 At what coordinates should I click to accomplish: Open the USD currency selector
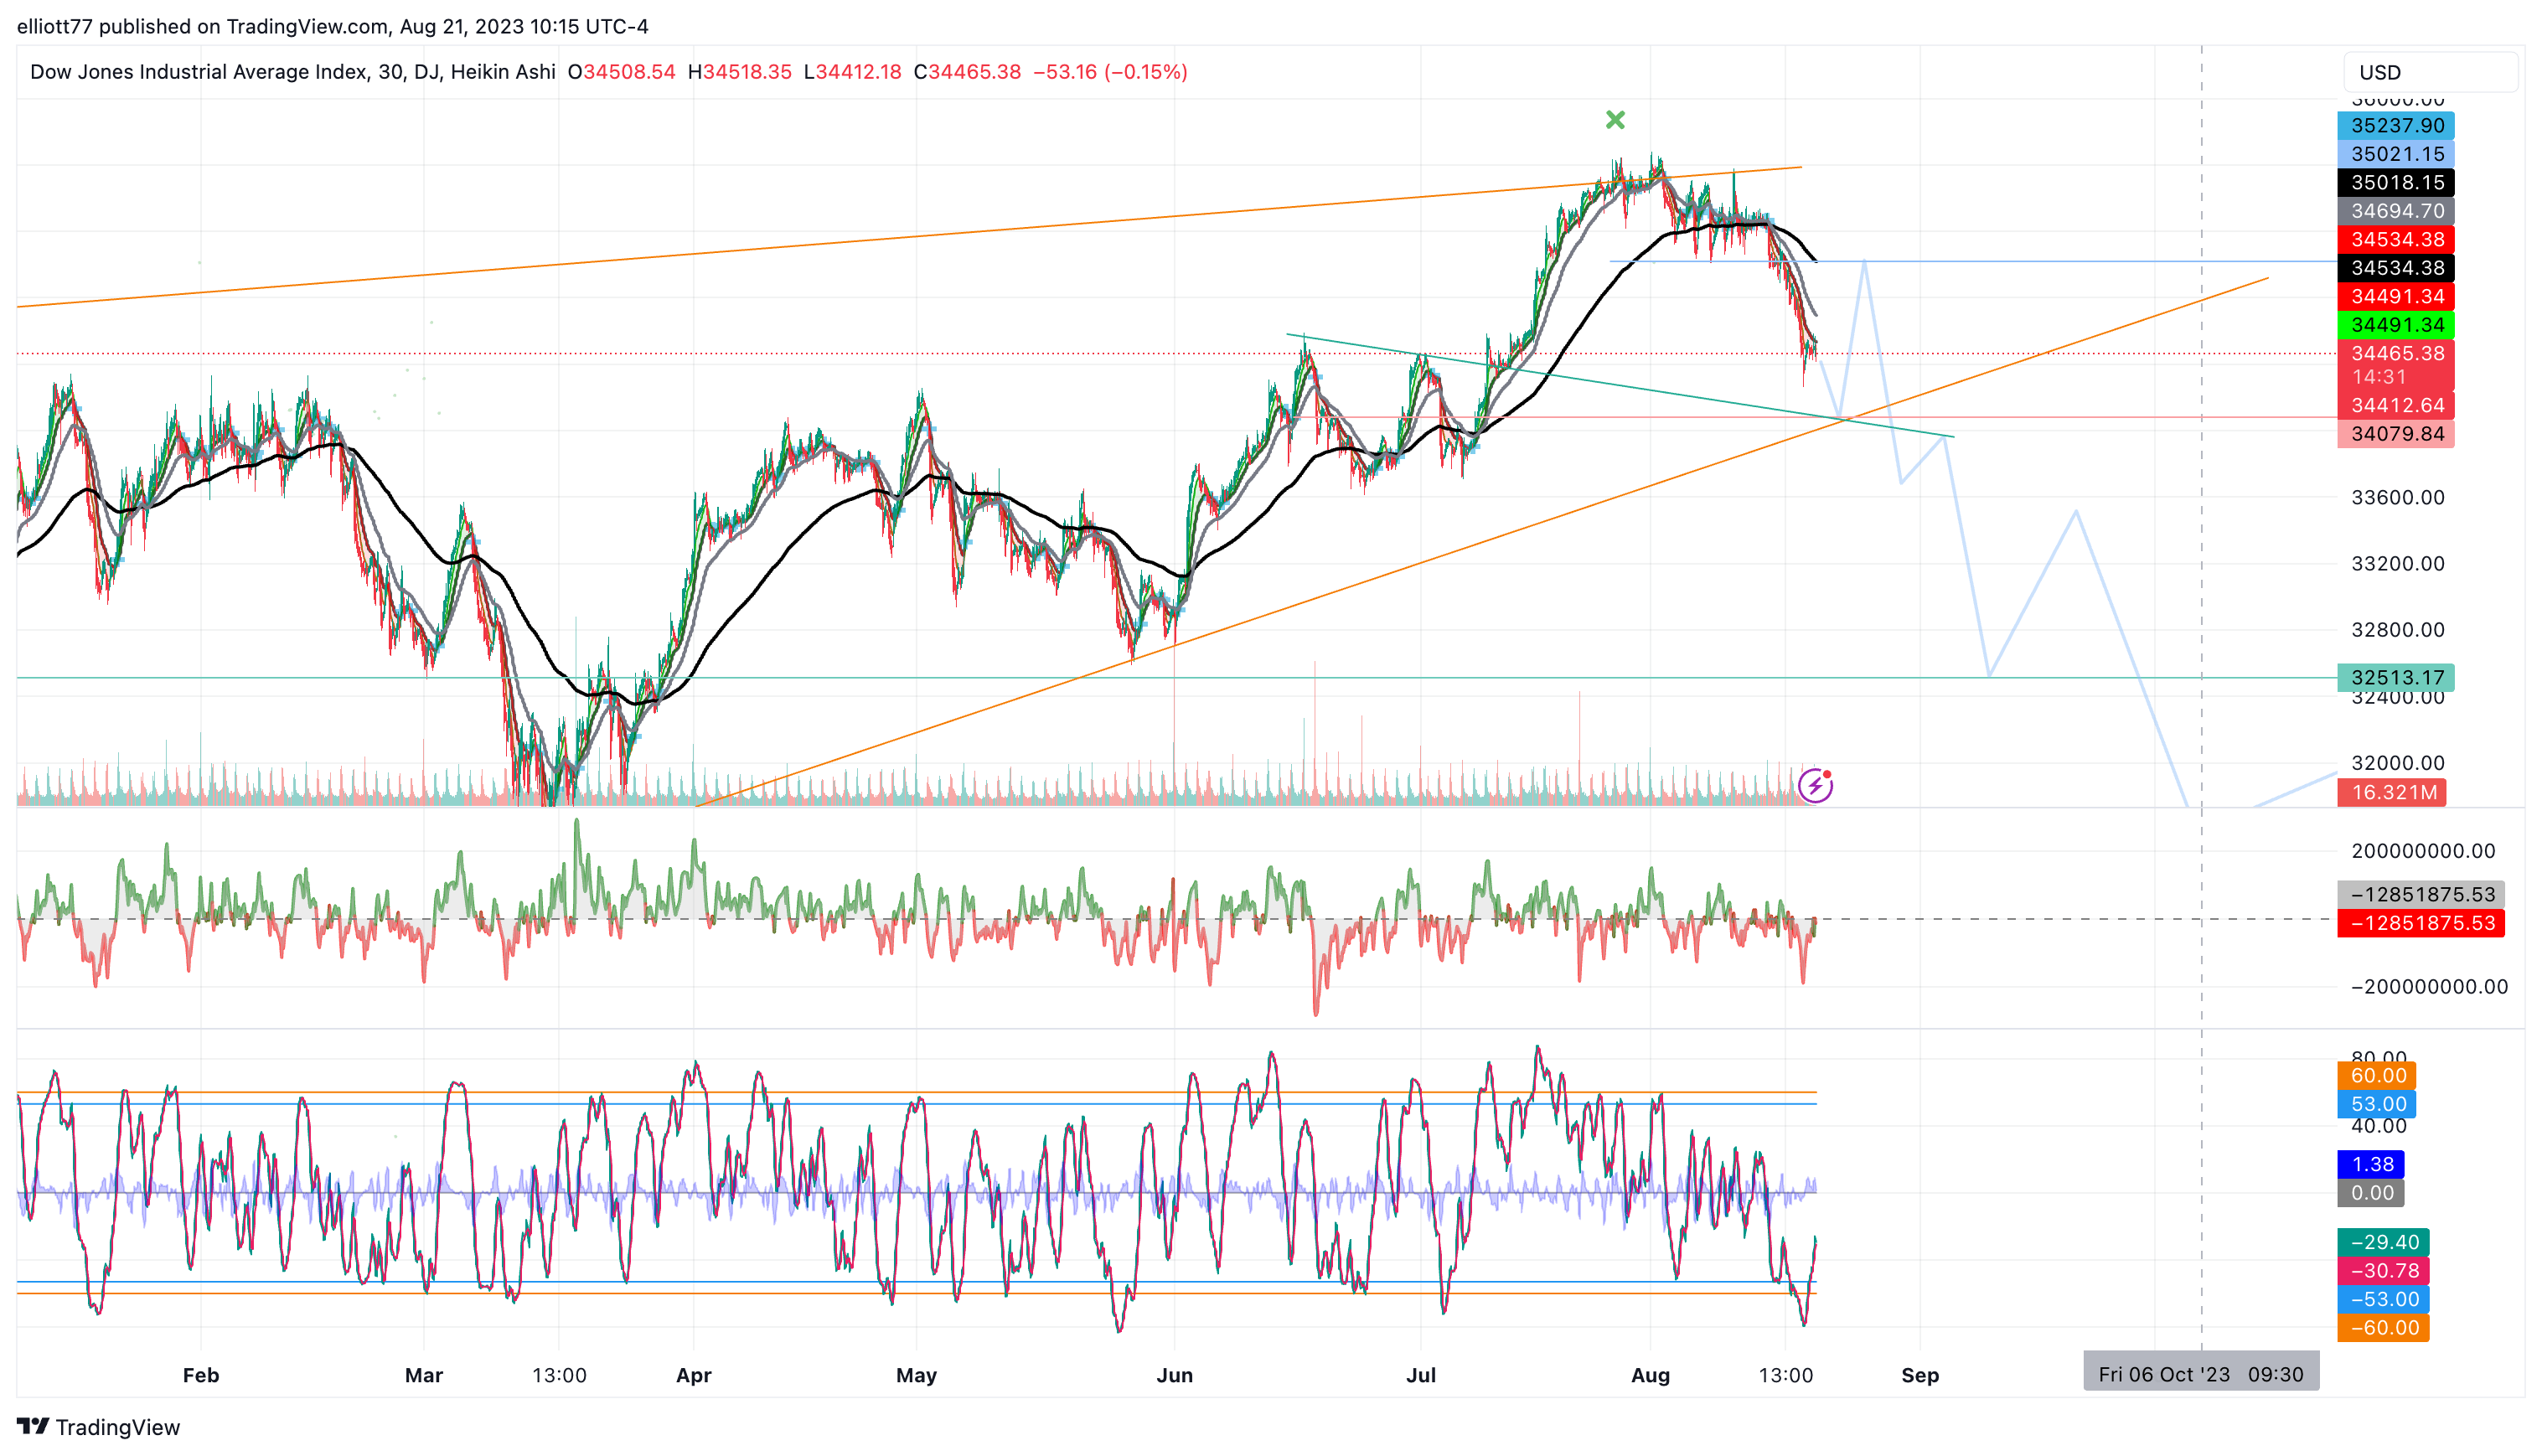pyautogui.click(x=2430, y=72)
